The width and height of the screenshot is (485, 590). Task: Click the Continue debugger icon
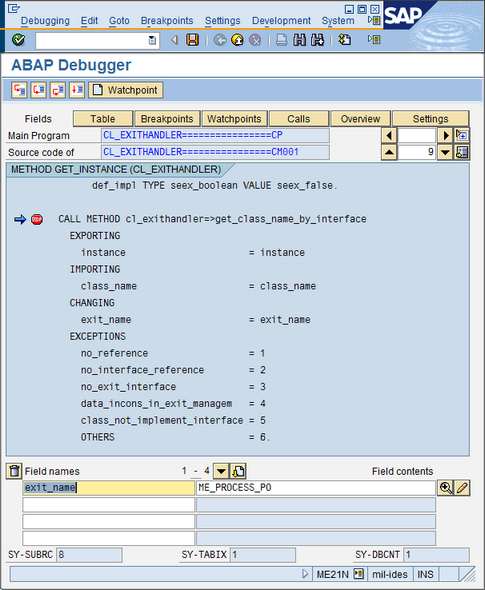[77, 90]
